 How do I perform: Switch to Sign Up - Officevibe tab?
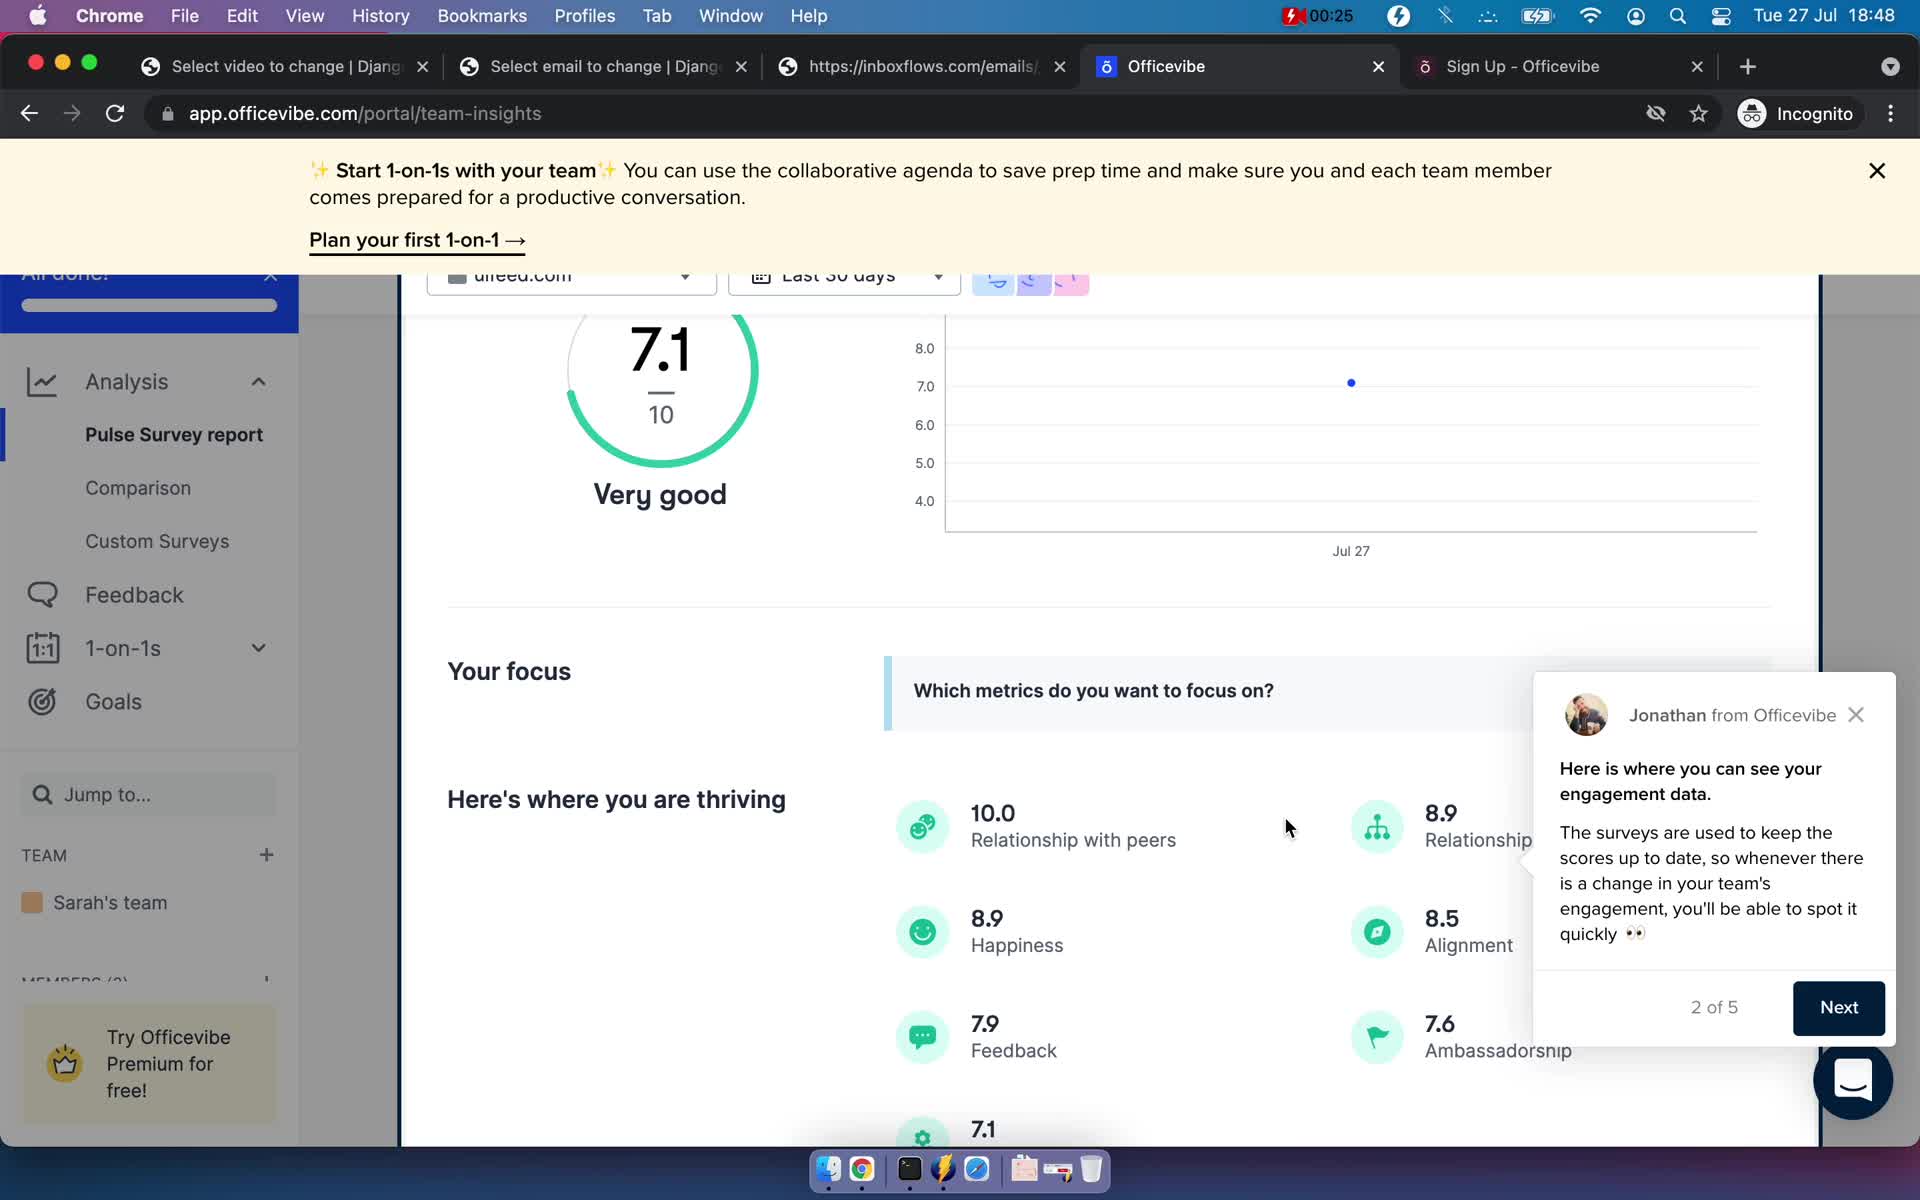pyautogui.click(x=1556, y=67)
